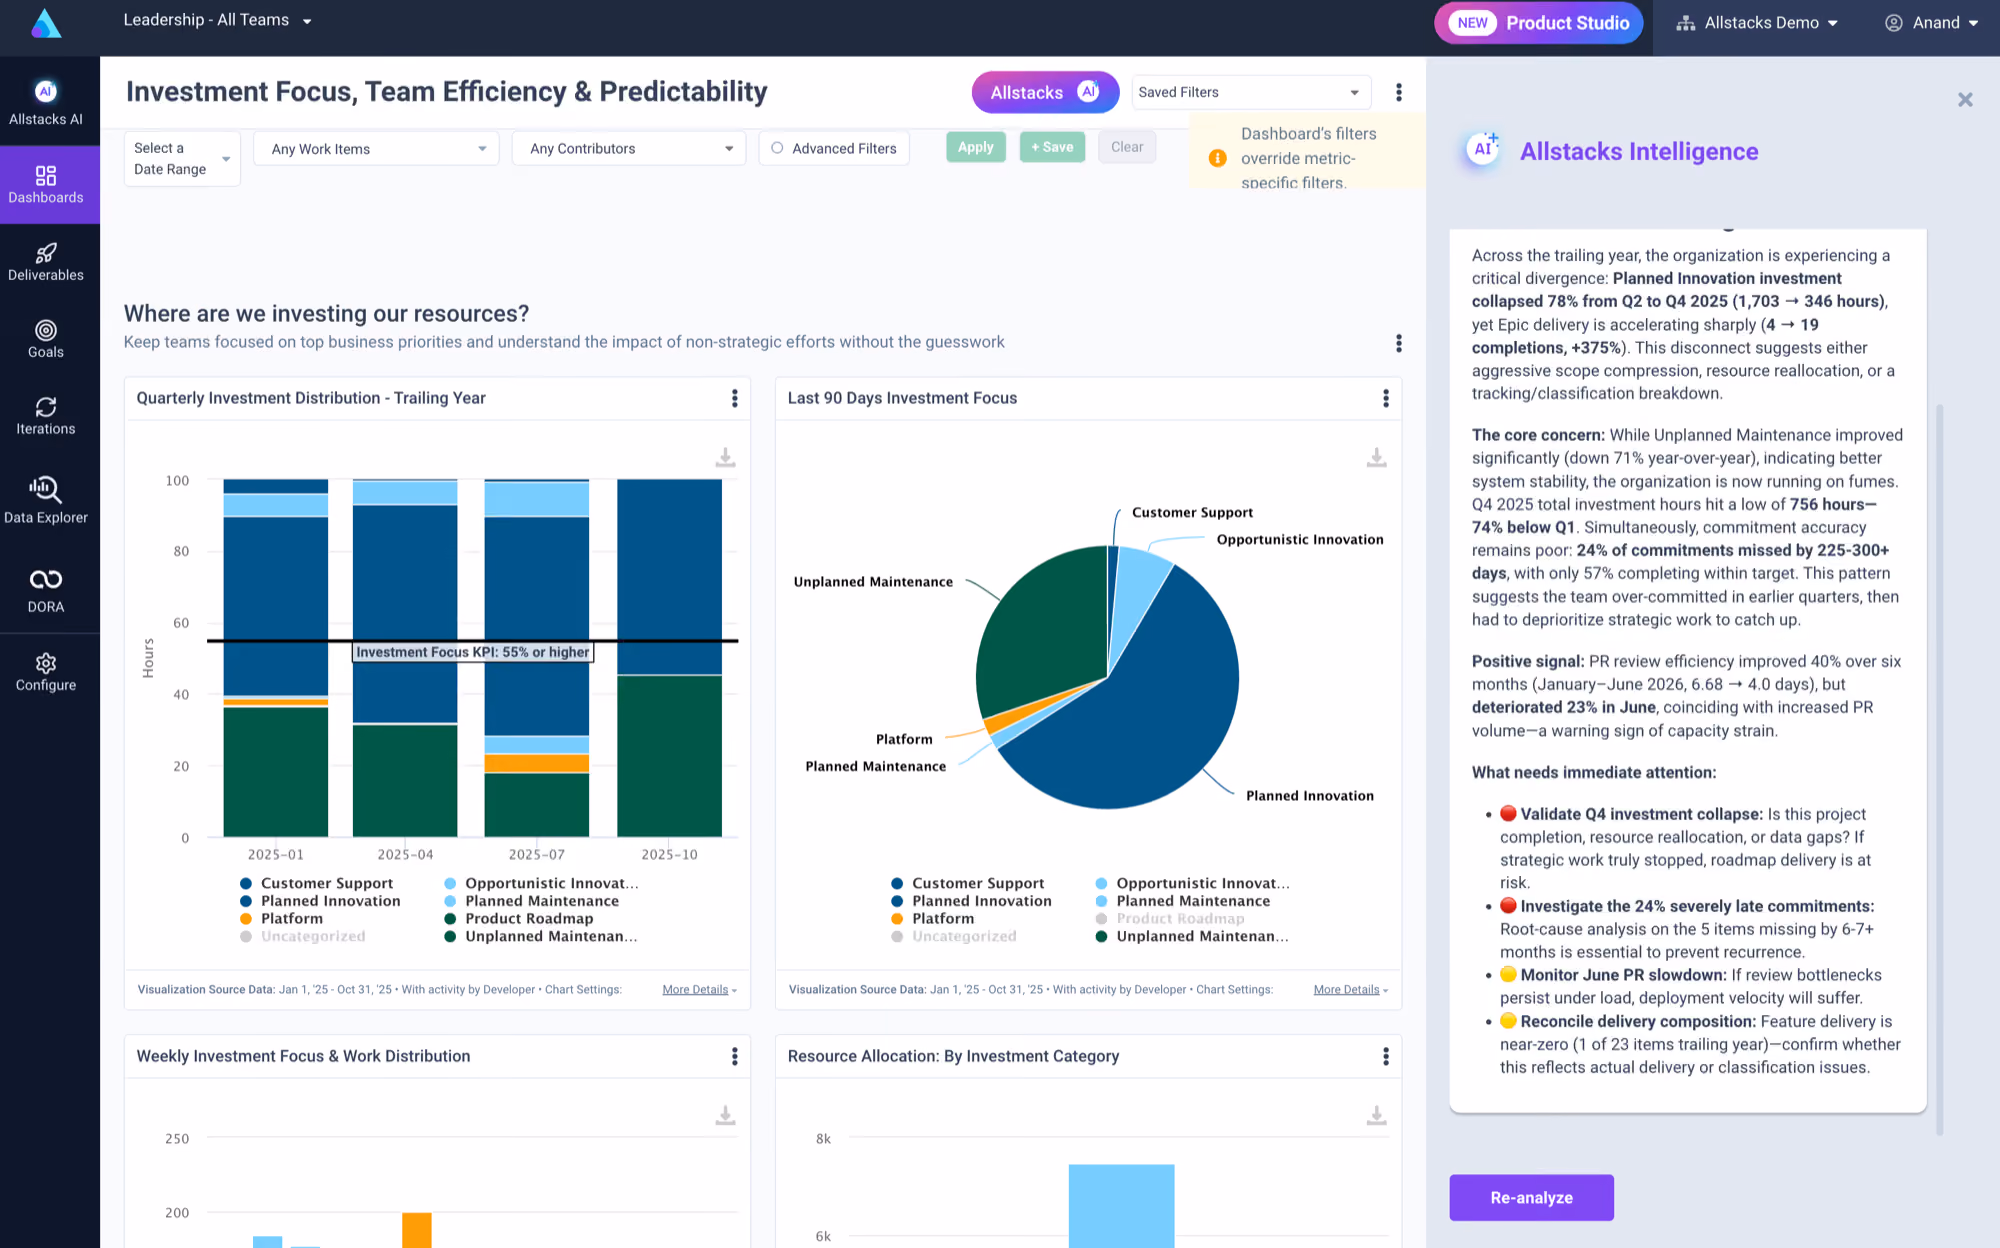Click the Anand user profile icon
2000x1248 pixels.
pyautogui.click(x=1893, y=23)
